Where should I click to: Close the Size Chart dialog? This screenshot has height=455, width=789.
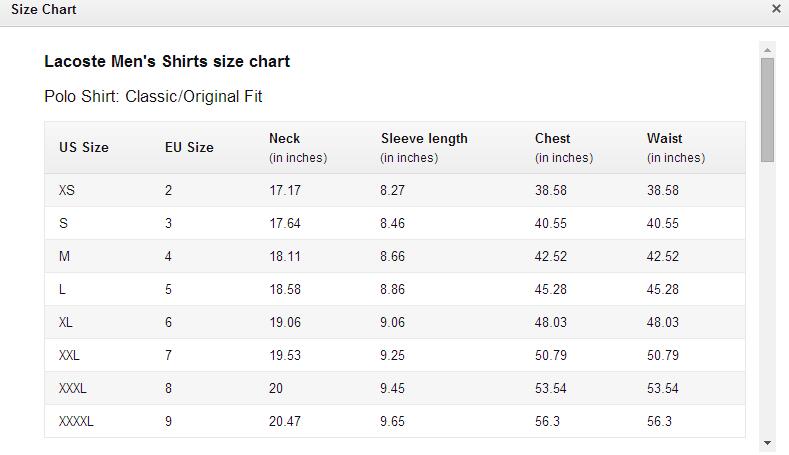pos(776,9)
